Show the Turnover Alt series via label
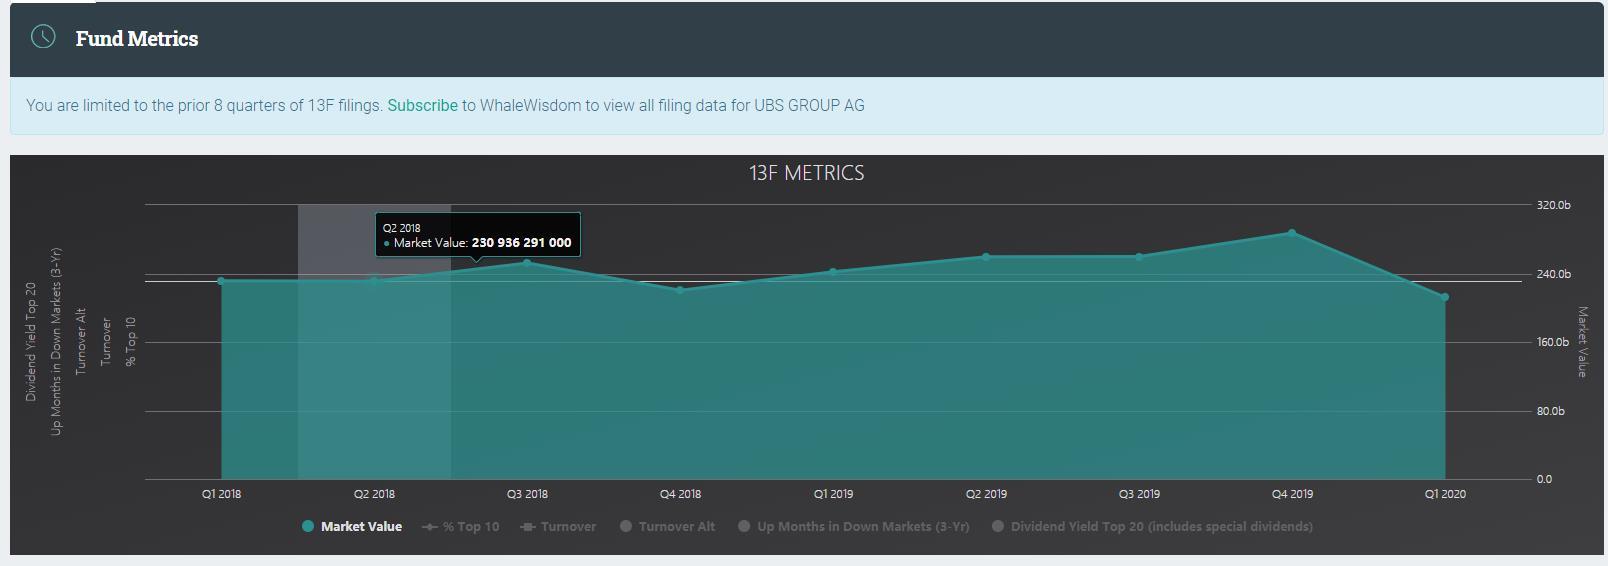1608x566 pixels. click(676, 527)
